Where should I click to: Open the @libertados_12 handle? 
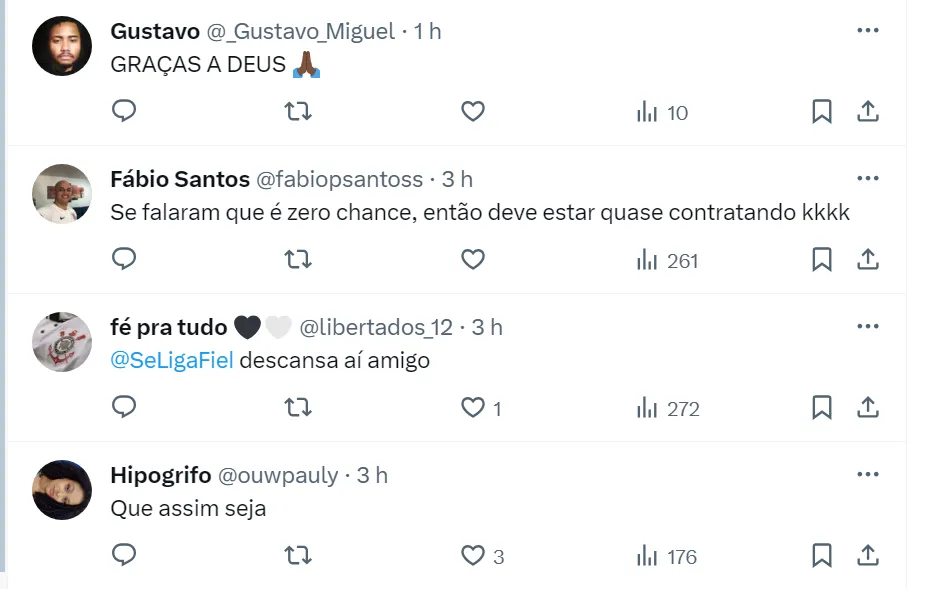376,327
